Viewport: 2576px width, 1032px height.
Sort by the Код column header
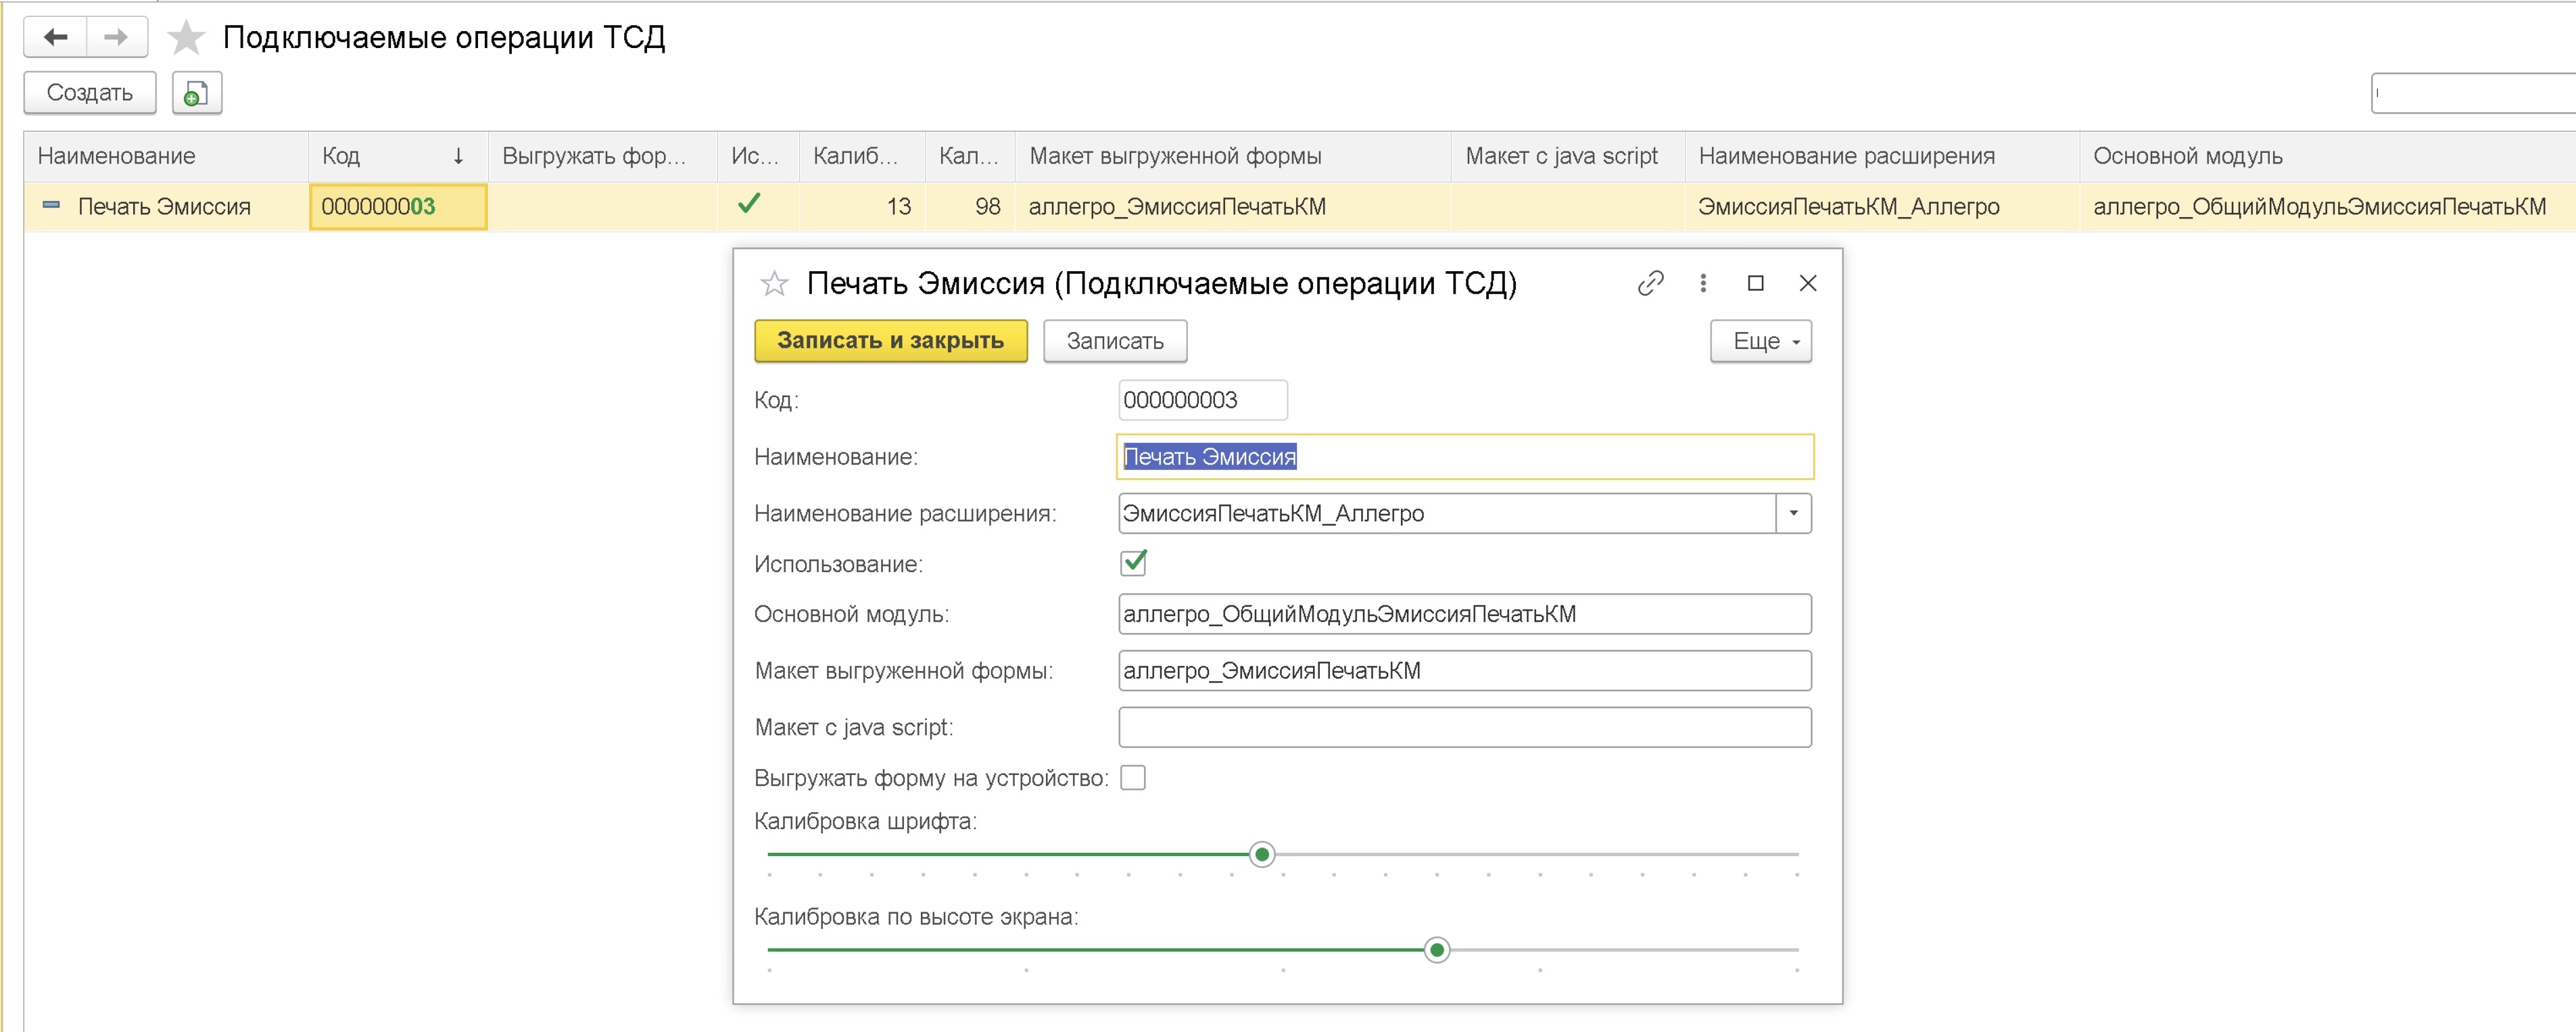click(x=398, y=156)
